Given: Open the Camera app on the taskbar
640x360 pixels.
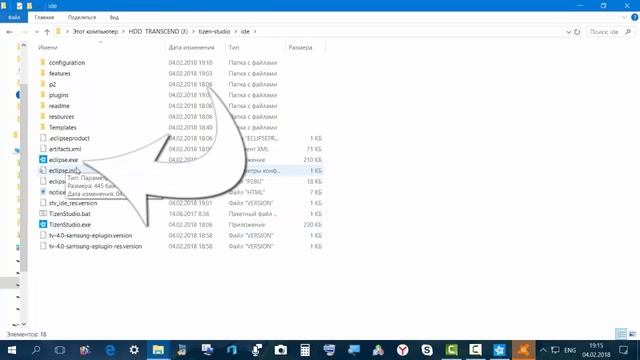Looking at the screenshot, I should [x=280, y=350].
